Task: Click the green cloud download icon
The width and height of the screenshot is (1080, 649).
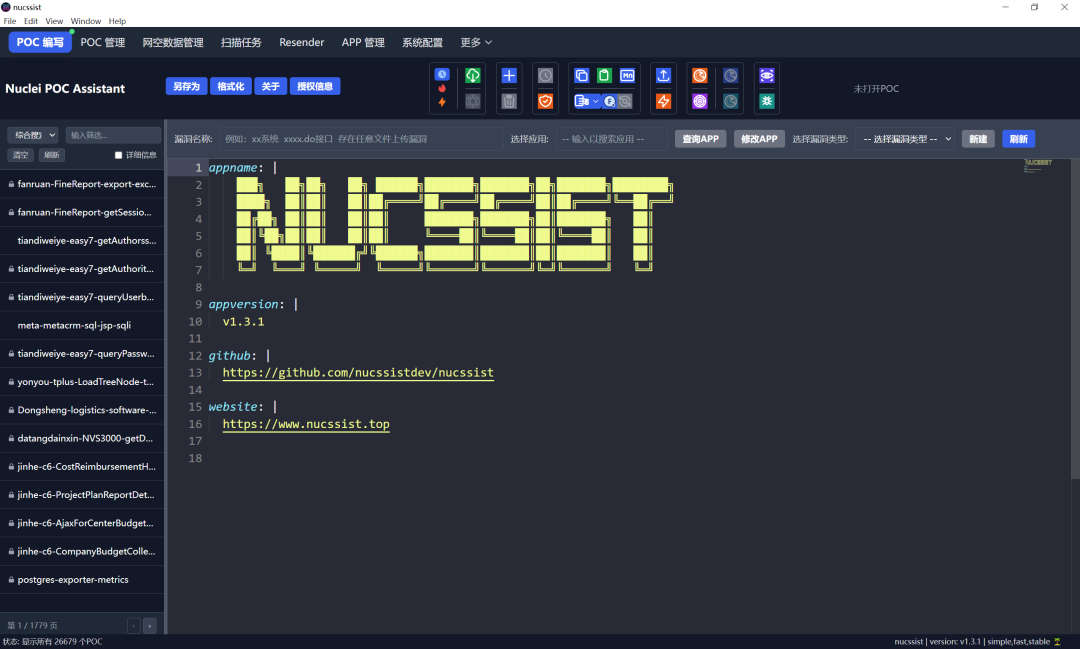Action: pos(473,75)
